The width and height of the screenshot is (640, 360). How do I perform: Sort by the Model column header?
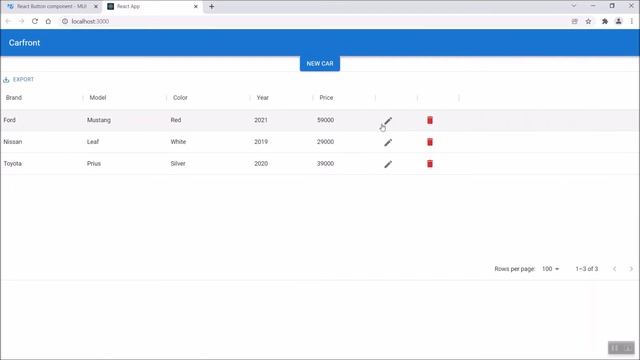98,98
